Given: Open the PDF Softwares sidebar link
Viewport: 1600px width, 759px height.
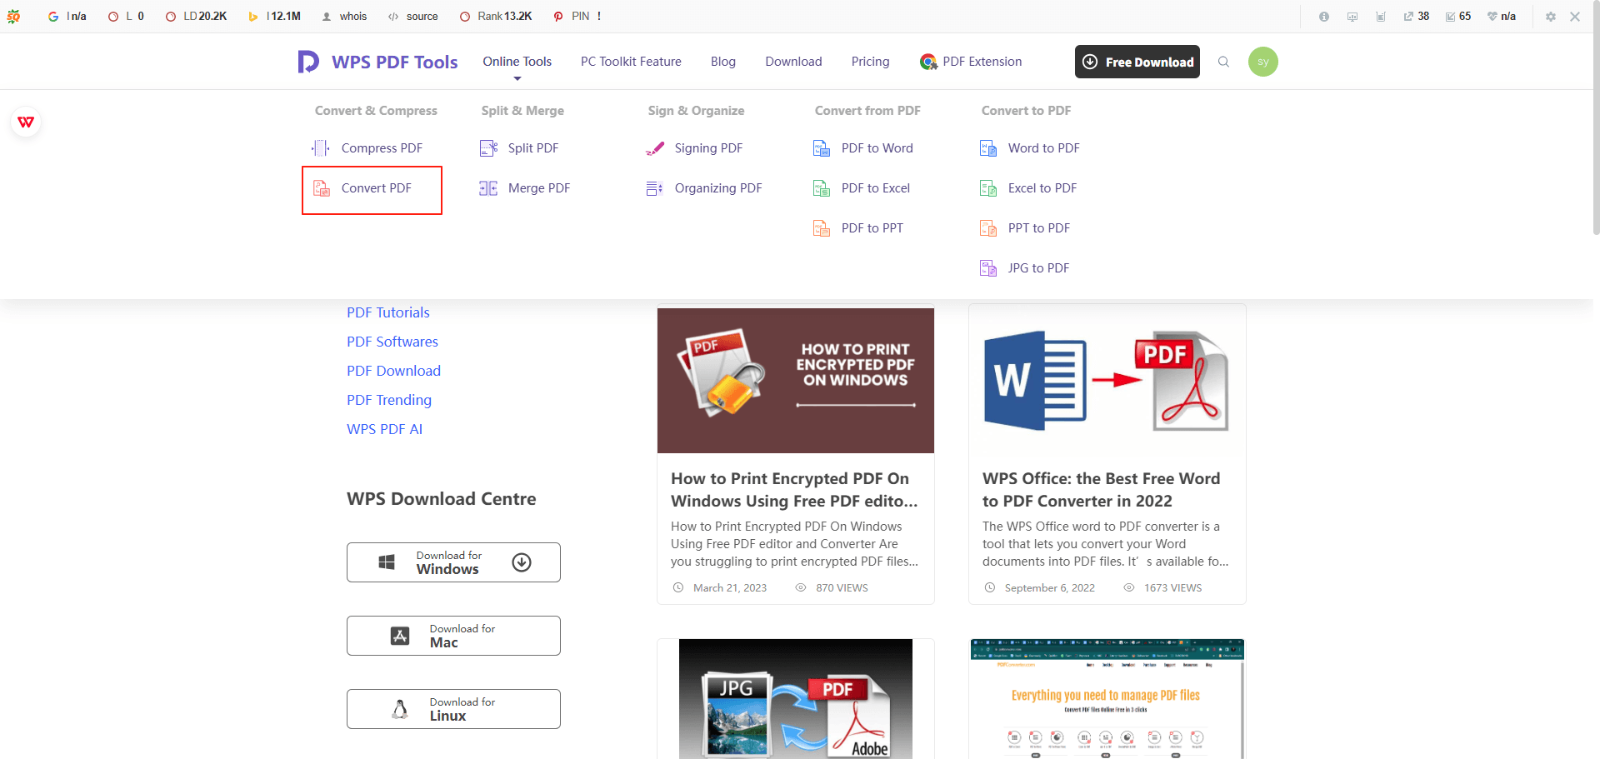Looking at the screenshot, I should (x=392, y=342).
